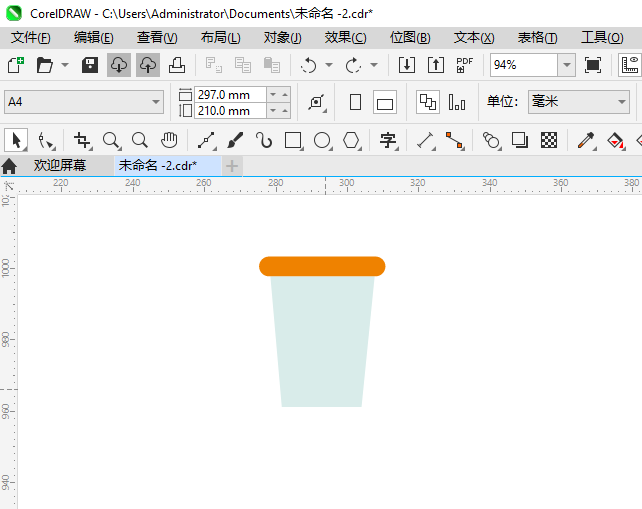The image size is (642, 509).
Task: Toggle full-screen preview icon
Action: click(593, 65)
